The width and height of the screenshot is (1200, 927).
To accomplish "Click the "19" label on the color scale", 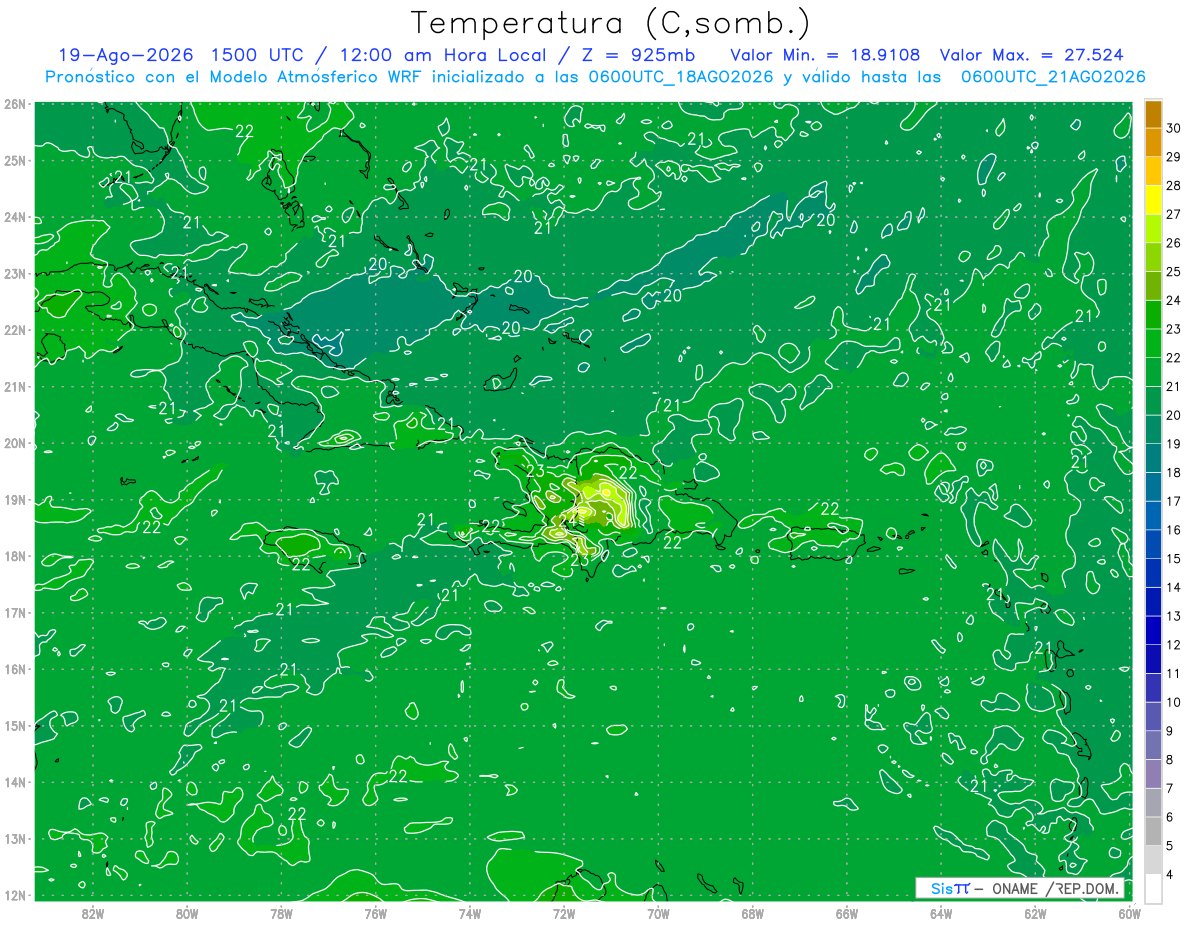I will coord(1174,444).
